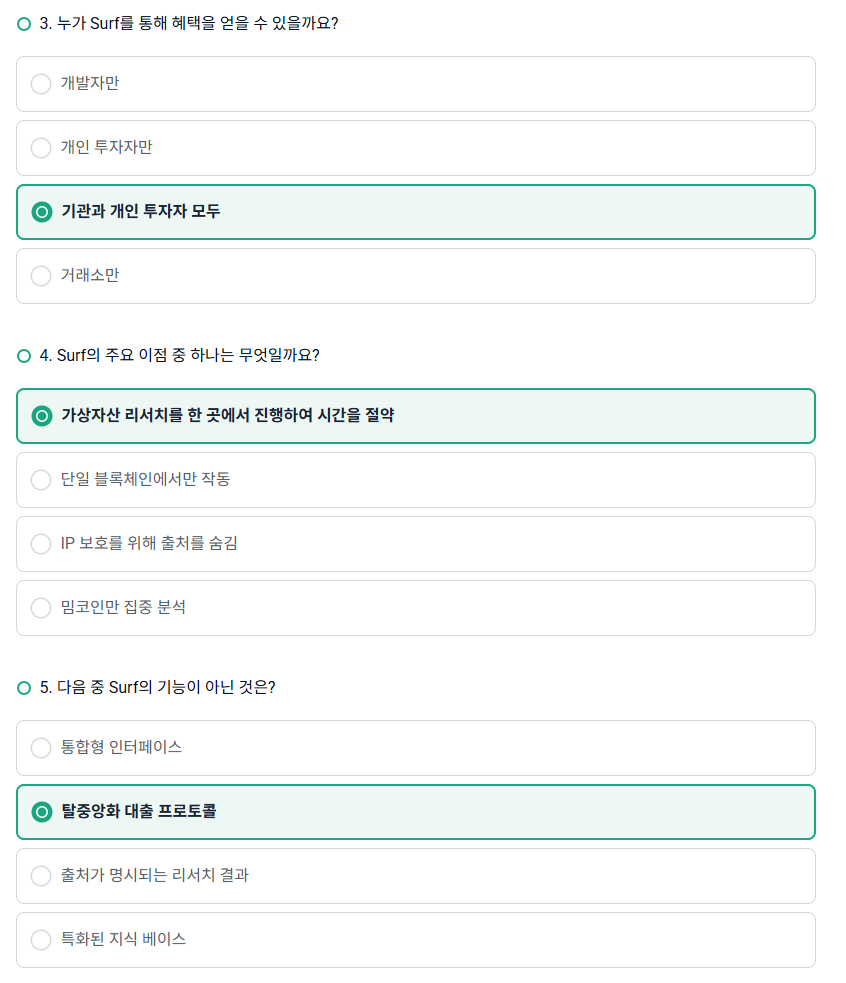846x983 pixels.
Task: Pick the '밈코인만 집중 분석' option
Action: (416, 608)
